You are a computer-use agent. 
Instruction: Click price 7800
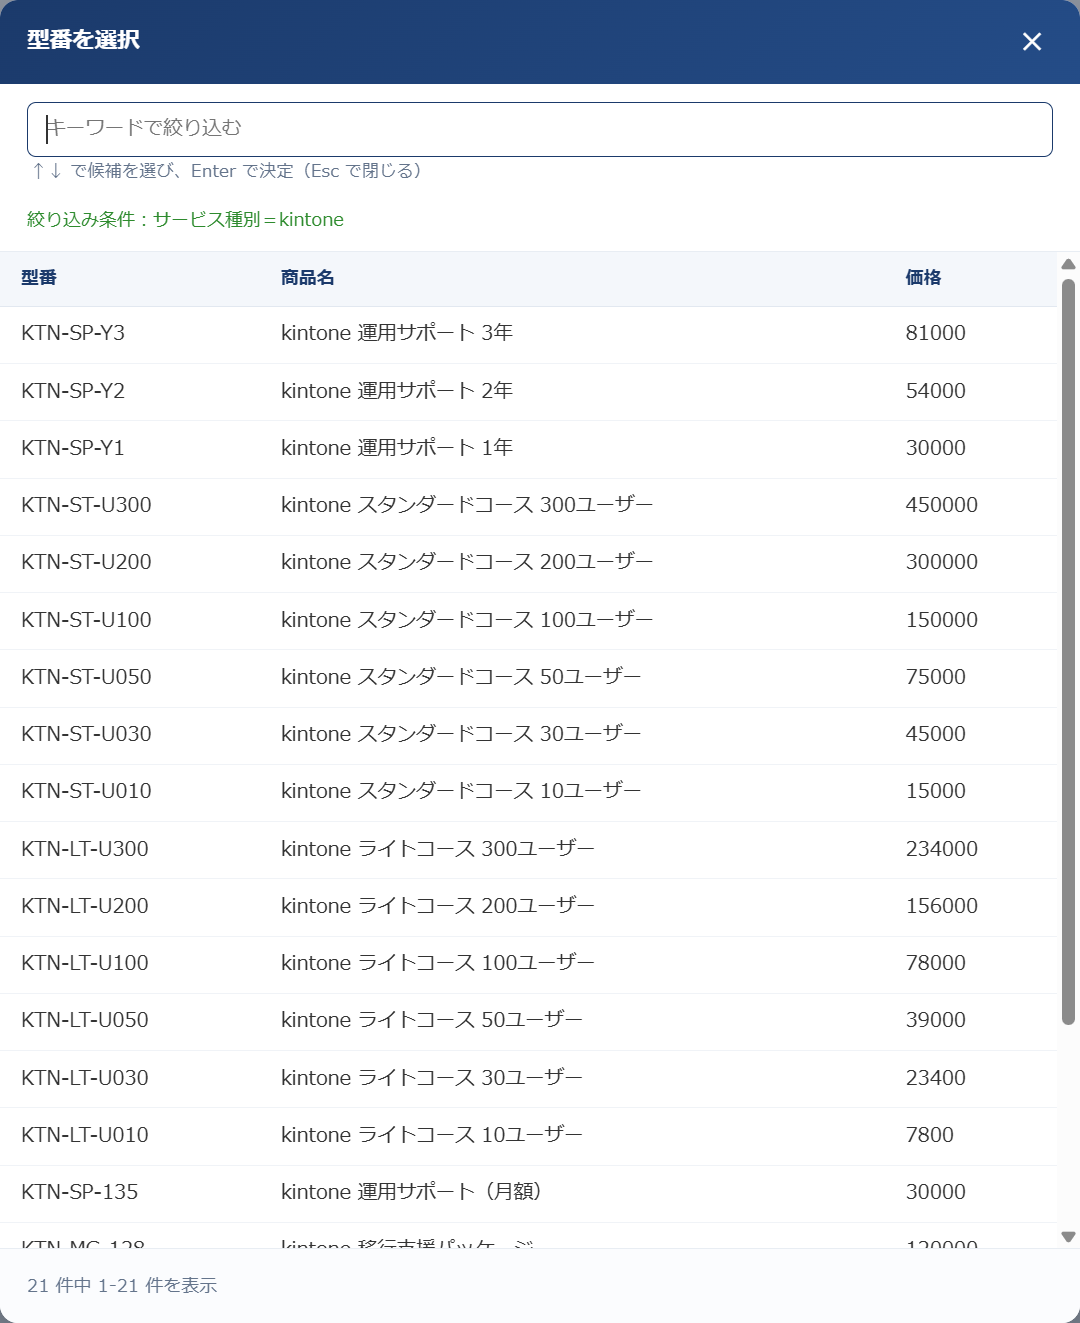930,1135
